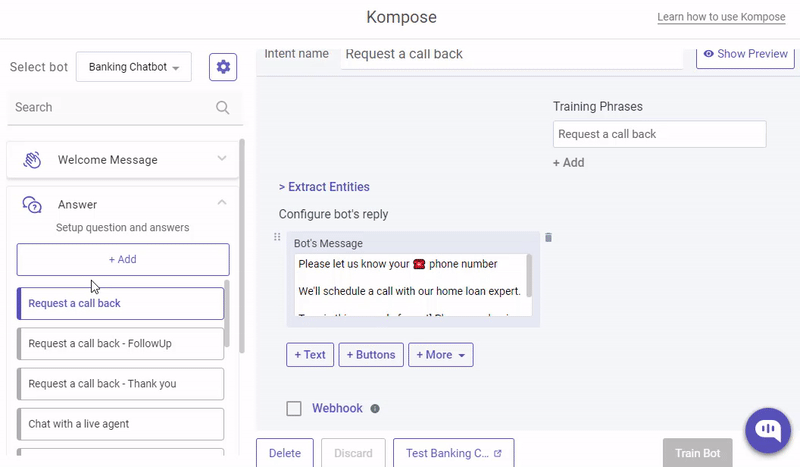Click the Answer question bubble icon
Viewport: 800px width, 467px height.
32,205
